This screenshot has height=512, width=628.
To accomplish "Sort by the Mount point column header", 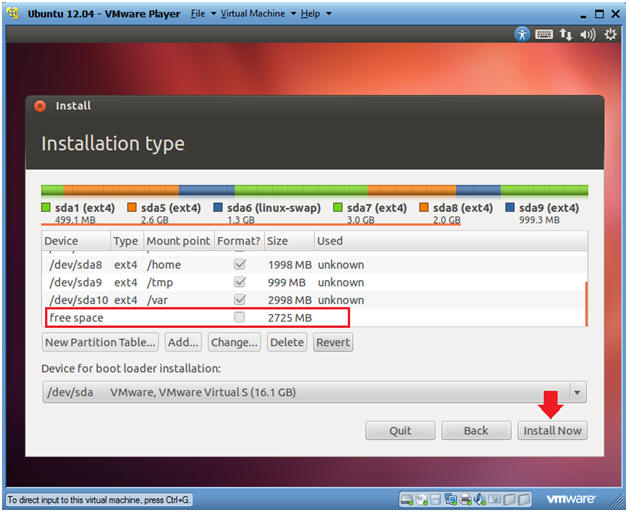I will click(x=179, y=241).
